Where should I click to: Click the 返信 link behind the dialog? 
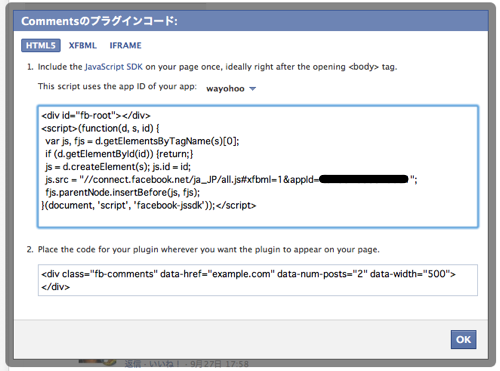[x=133, y=364]
